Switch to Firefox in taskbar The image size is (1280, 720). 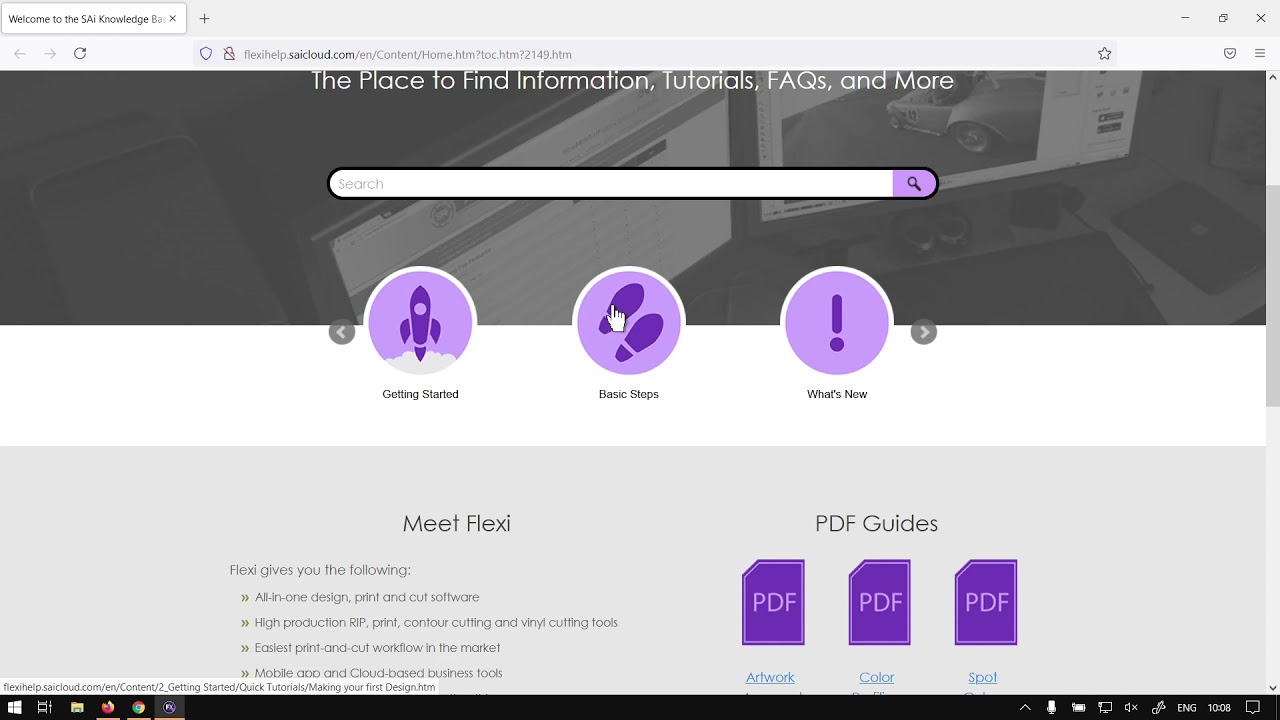pos(108,707)
